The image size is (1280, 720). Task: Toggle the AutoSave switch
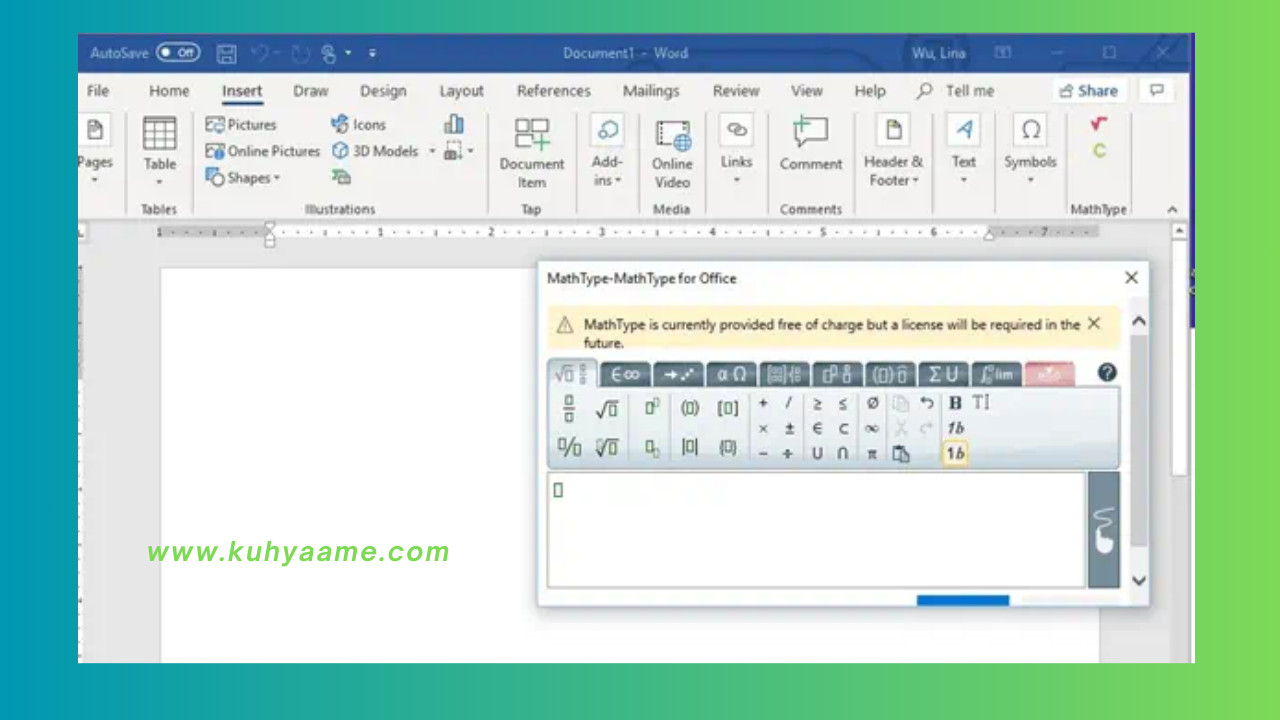(x=178, y=53)
